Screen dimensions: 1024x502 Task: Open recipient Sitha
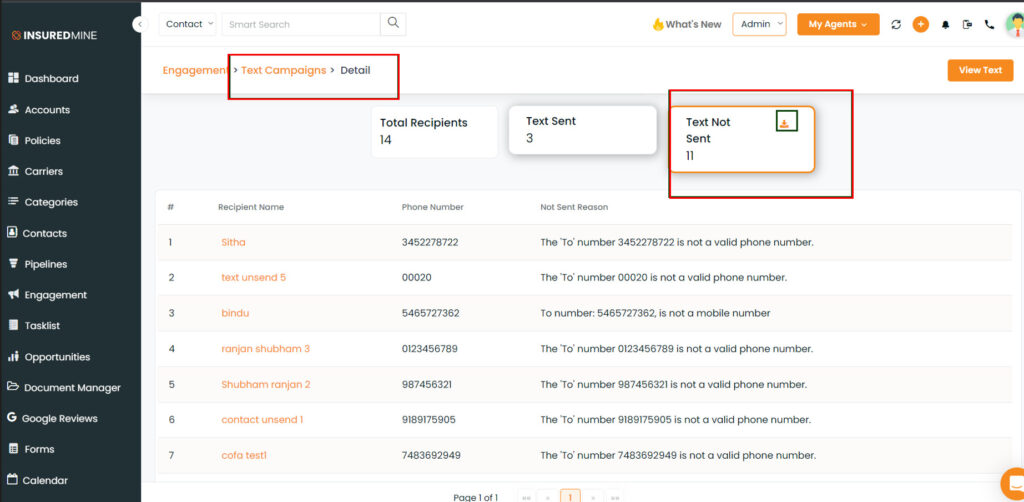click(233, 242)
